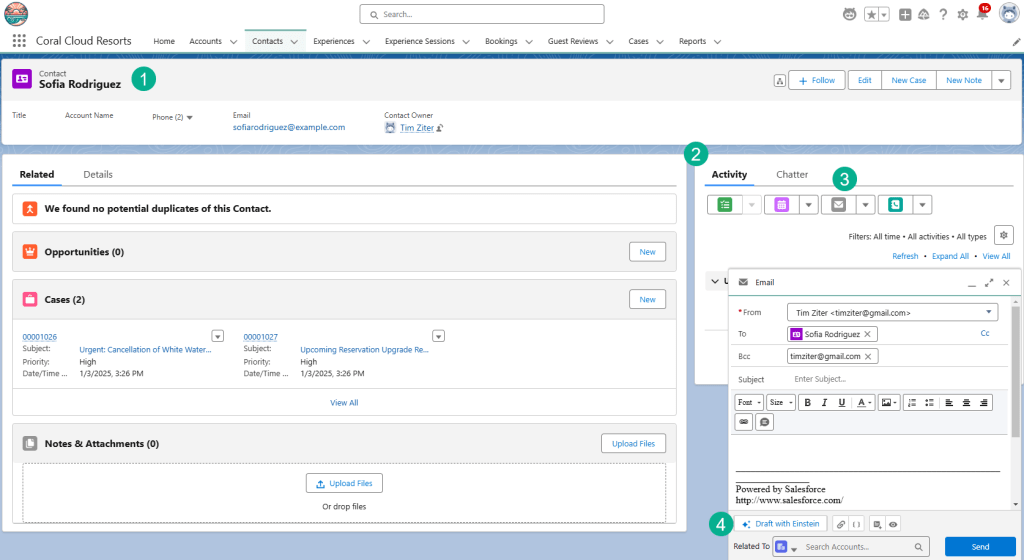
Task: Click the Log a Call phone icon
Action: (895, 204)
